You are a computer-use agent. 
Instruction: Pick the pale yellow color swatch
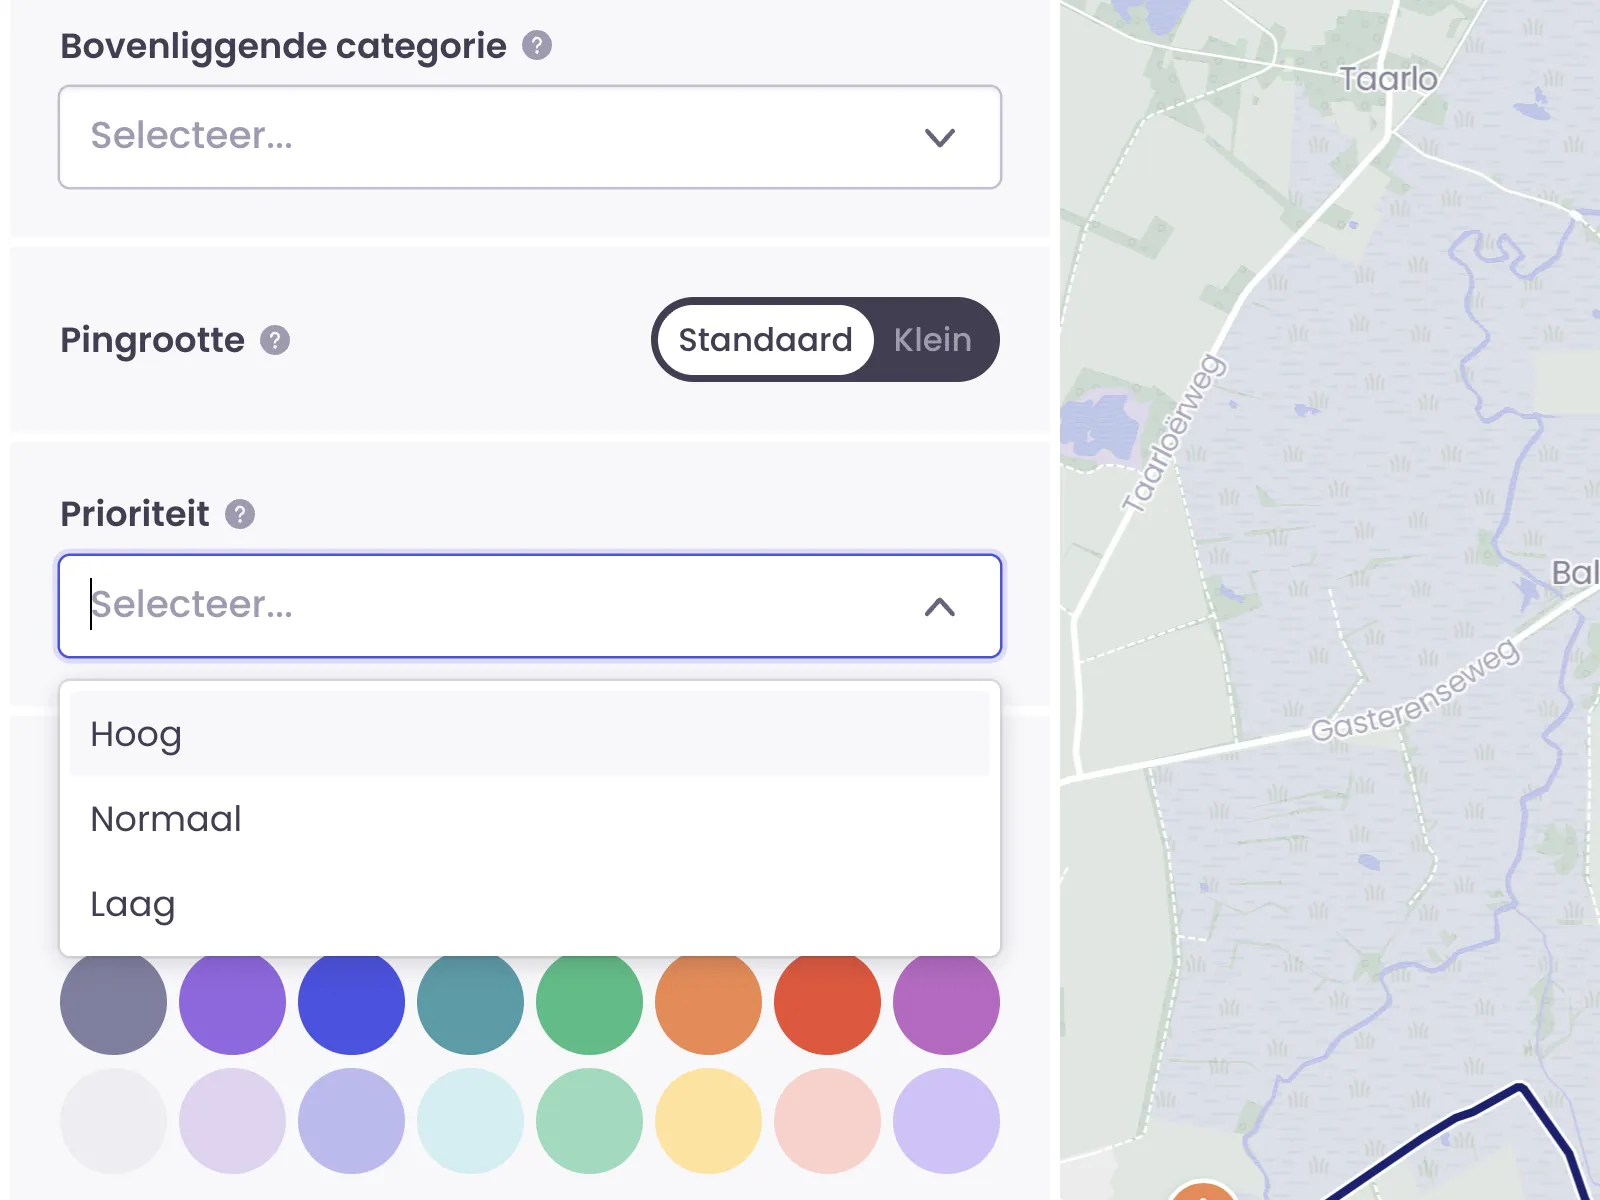point(708,1121)
